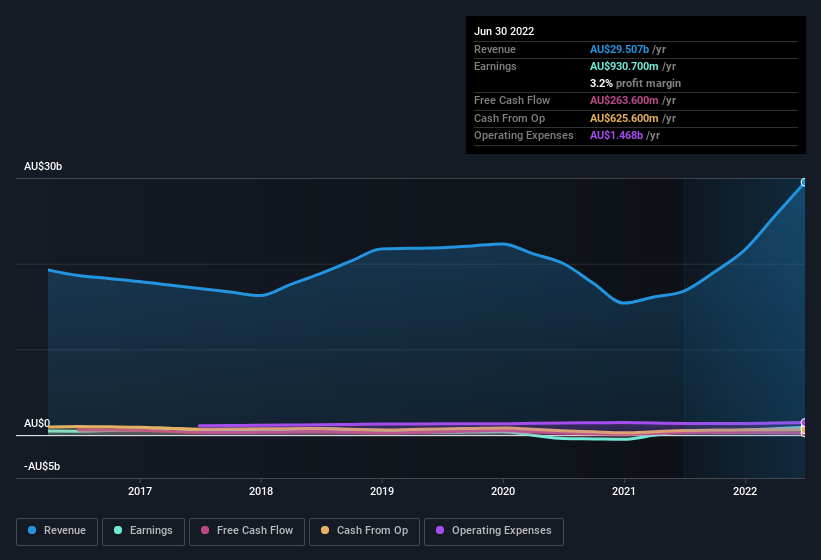The height and width of the screenshot is (560, 821).
Task: Click the -AU$5b y-axis label
Action: pyautogui.click(x=42, y=466)
